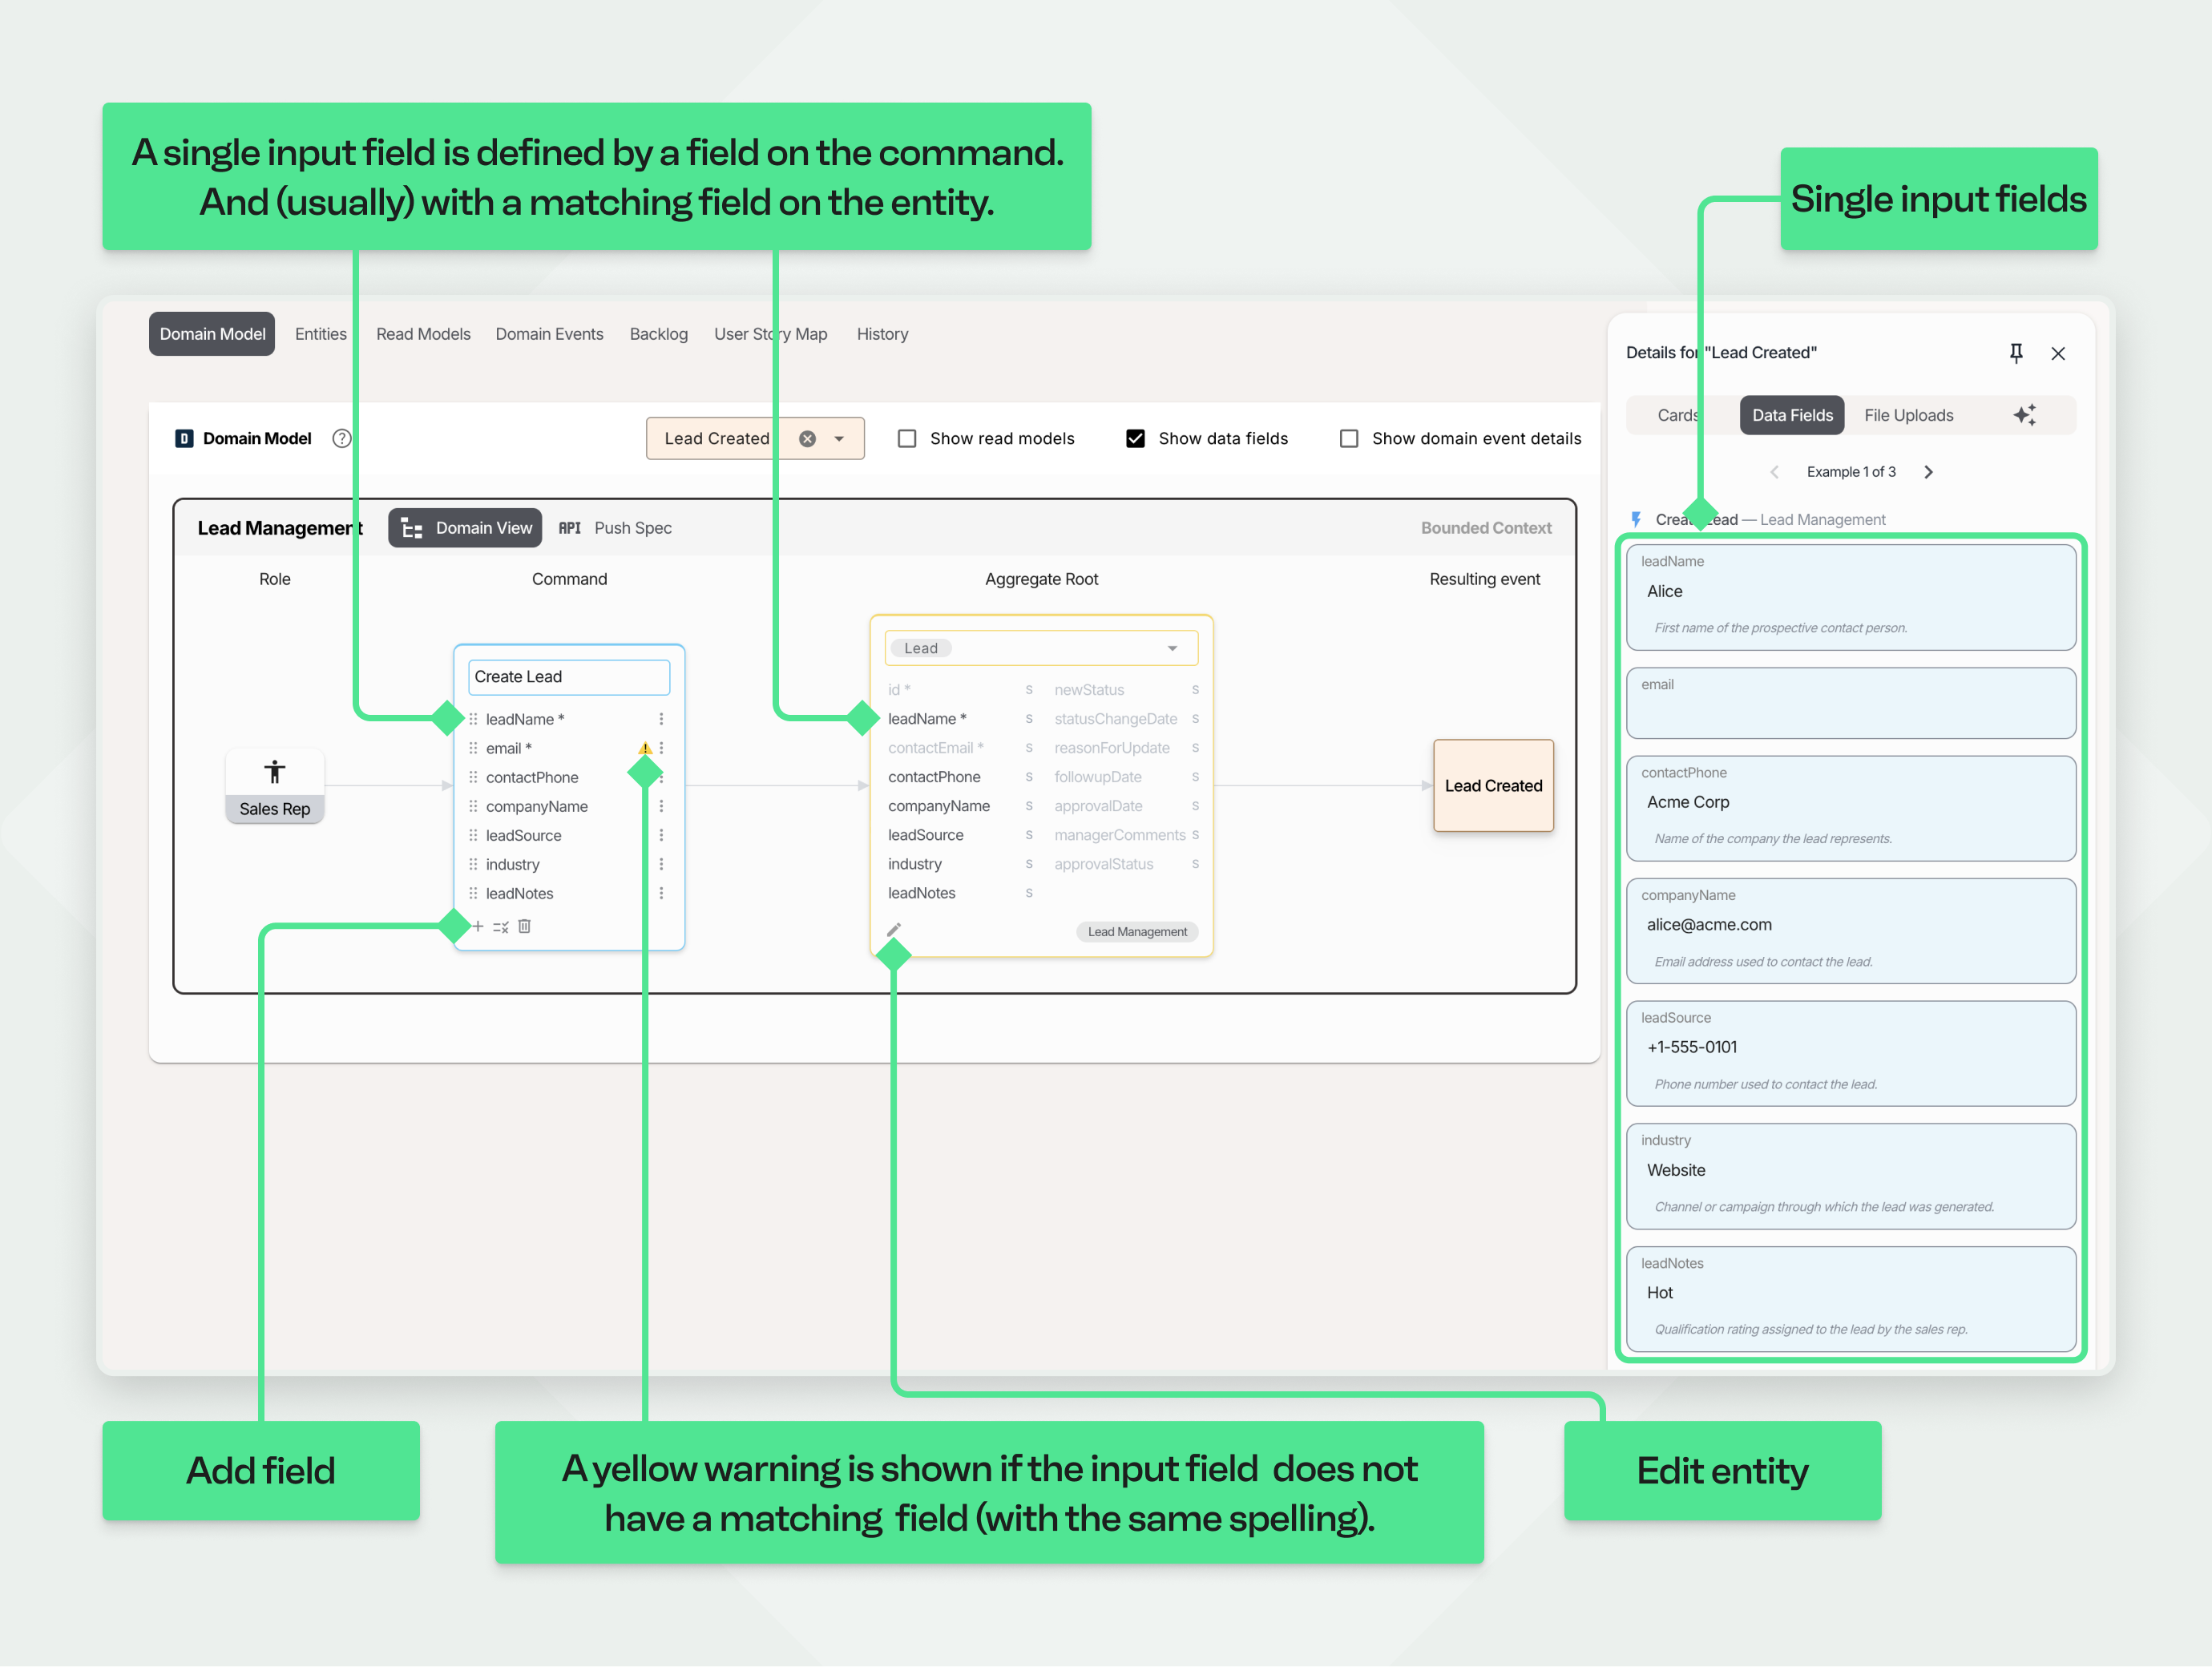The image size is (2212, 1667).
Task: Open the three-dot menu for leadName
Action: click(x=661, y=719)
